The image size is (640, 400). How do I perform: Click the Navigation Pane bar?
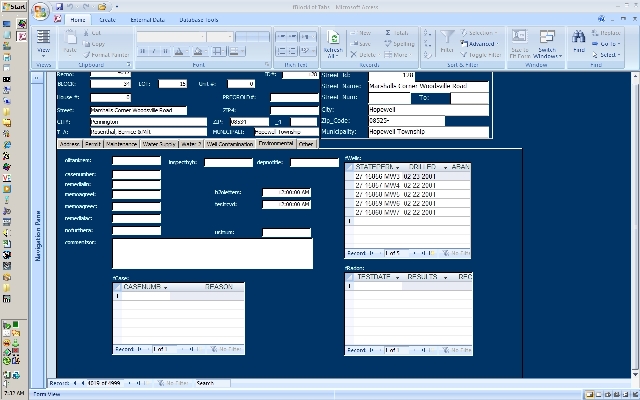tap(38, 235)
